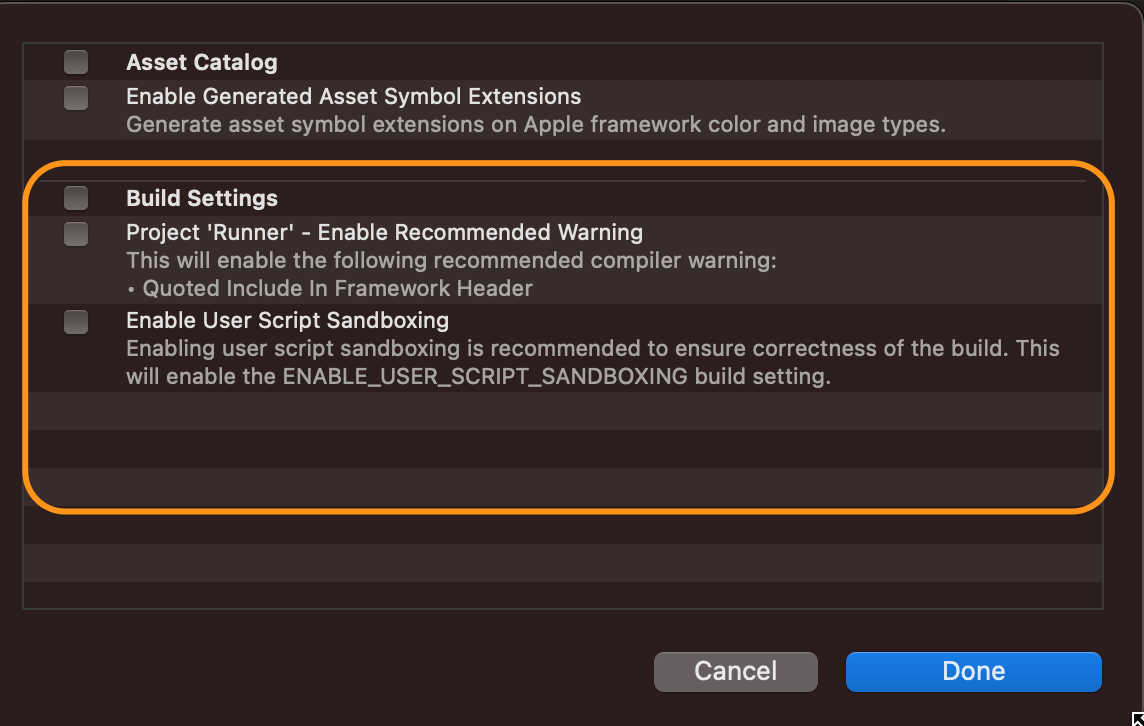Select the Enable User Script Sandboxing row

(400, 321)
